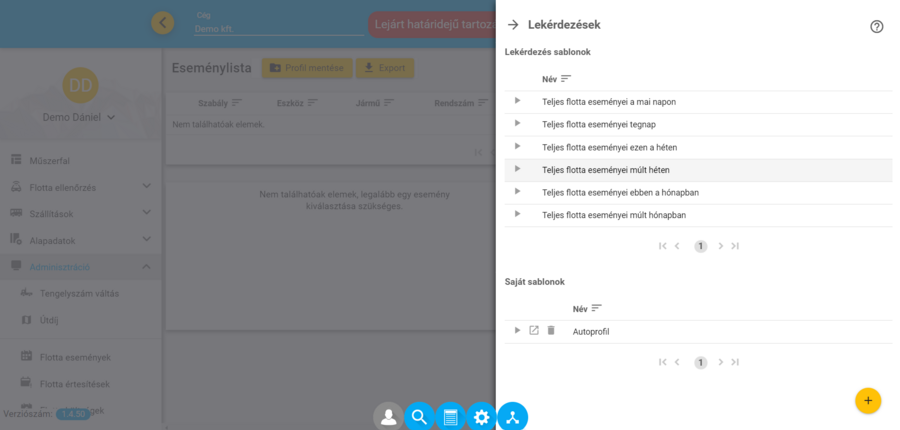Image resolution: width=900 pixels, height=430 pixels.
Task: Open the help question mark icon
Action: coord(876,27)
